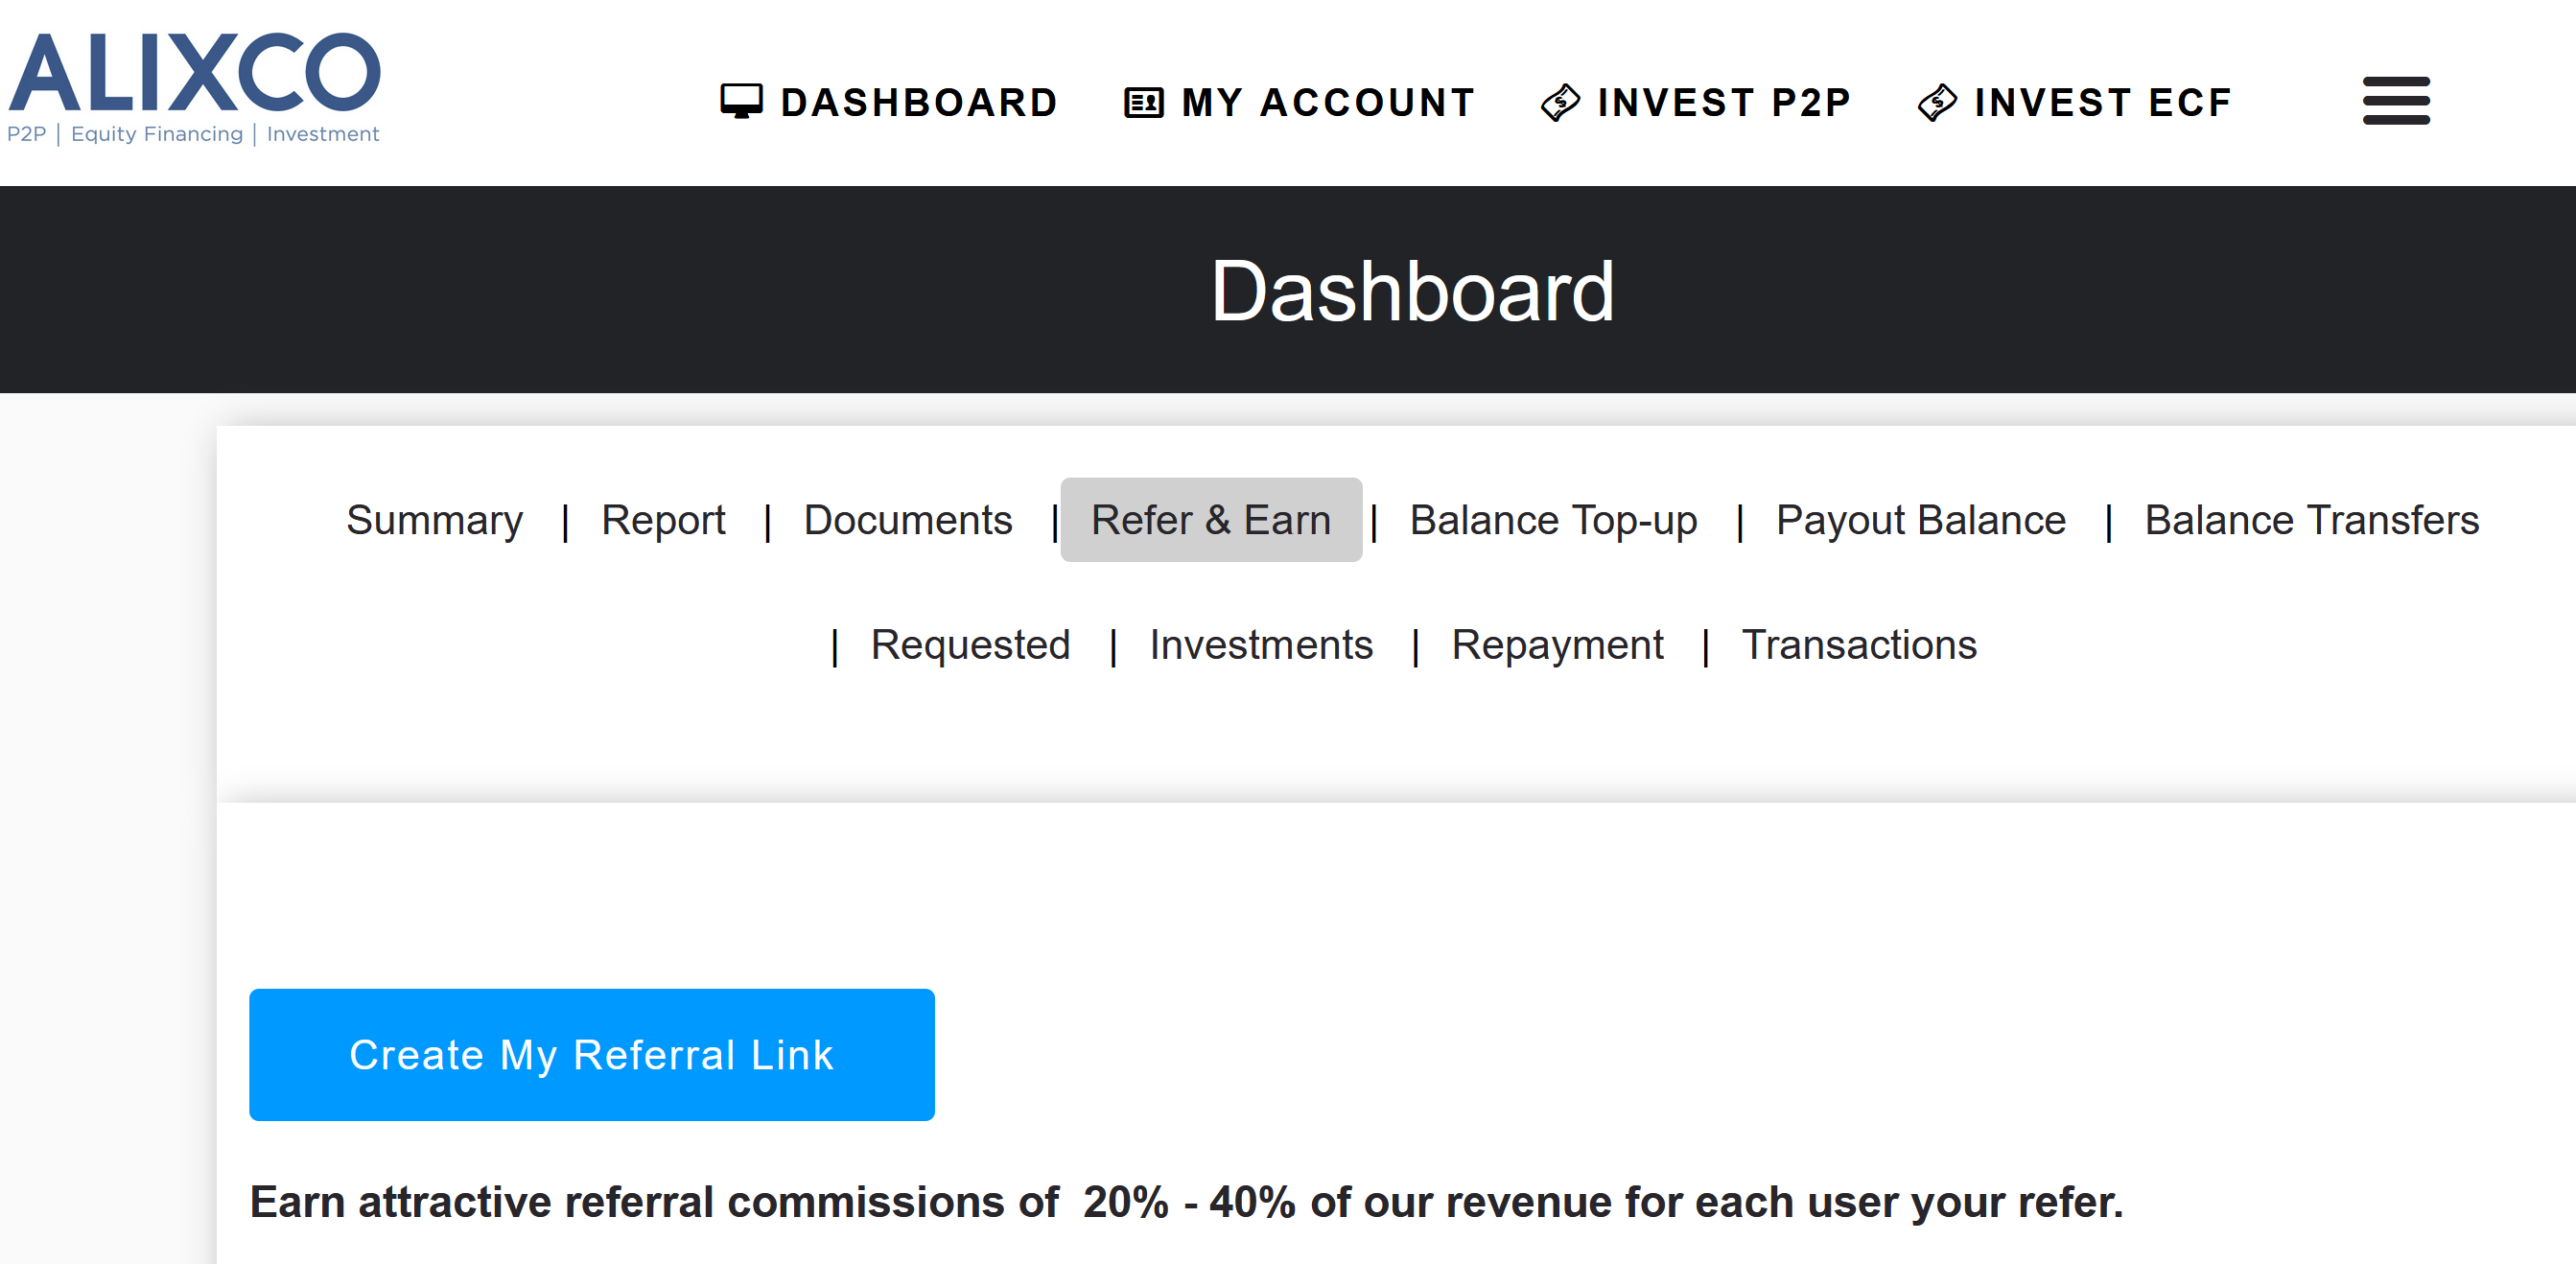The image size is (2576, 1264).
Task: Click the 'P2P | Equity Financing | Investment' tagline
Action: 193,134
